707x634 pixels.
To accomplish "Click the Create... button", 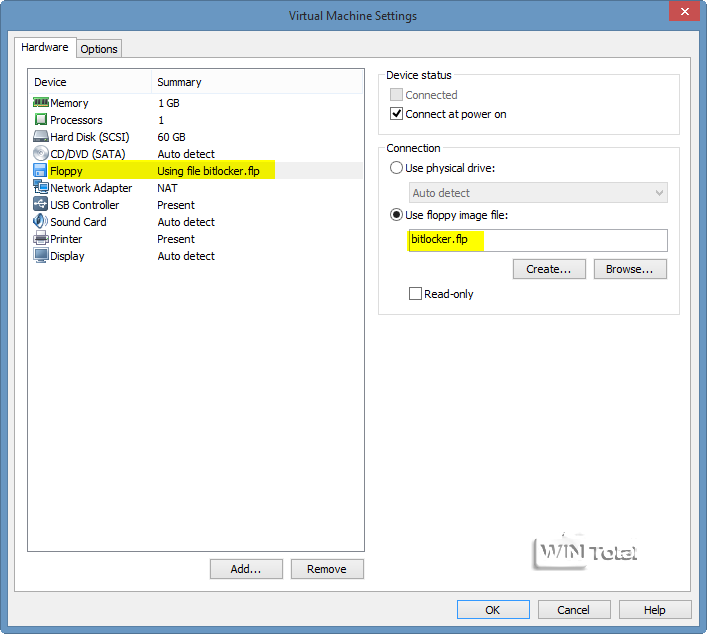I will pos(549,269).
